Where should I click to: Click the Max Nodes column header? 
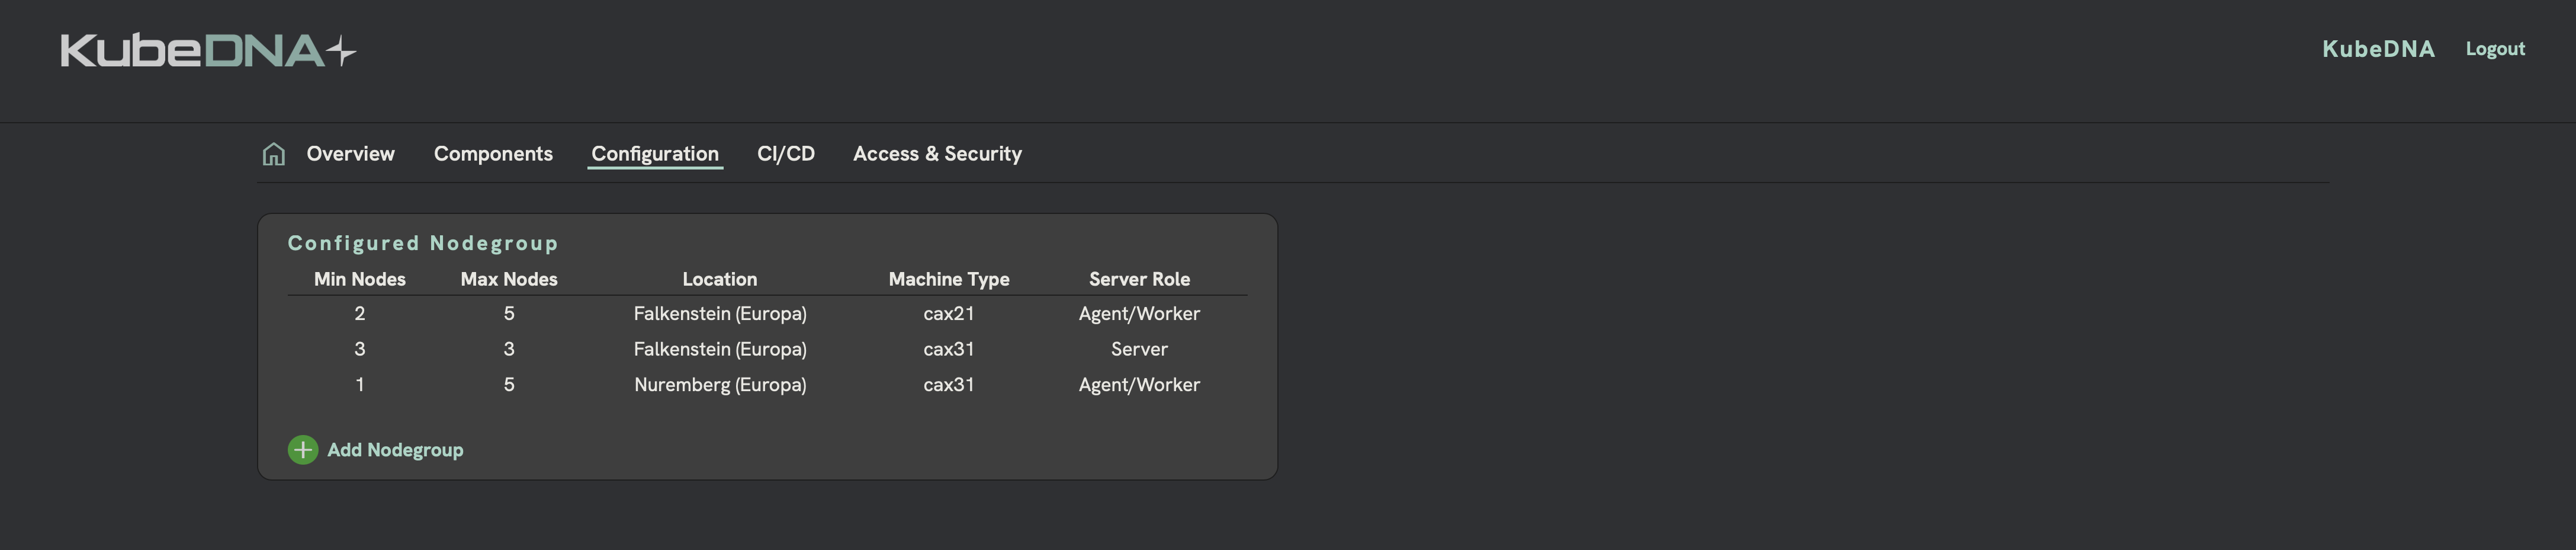point(509,279)
